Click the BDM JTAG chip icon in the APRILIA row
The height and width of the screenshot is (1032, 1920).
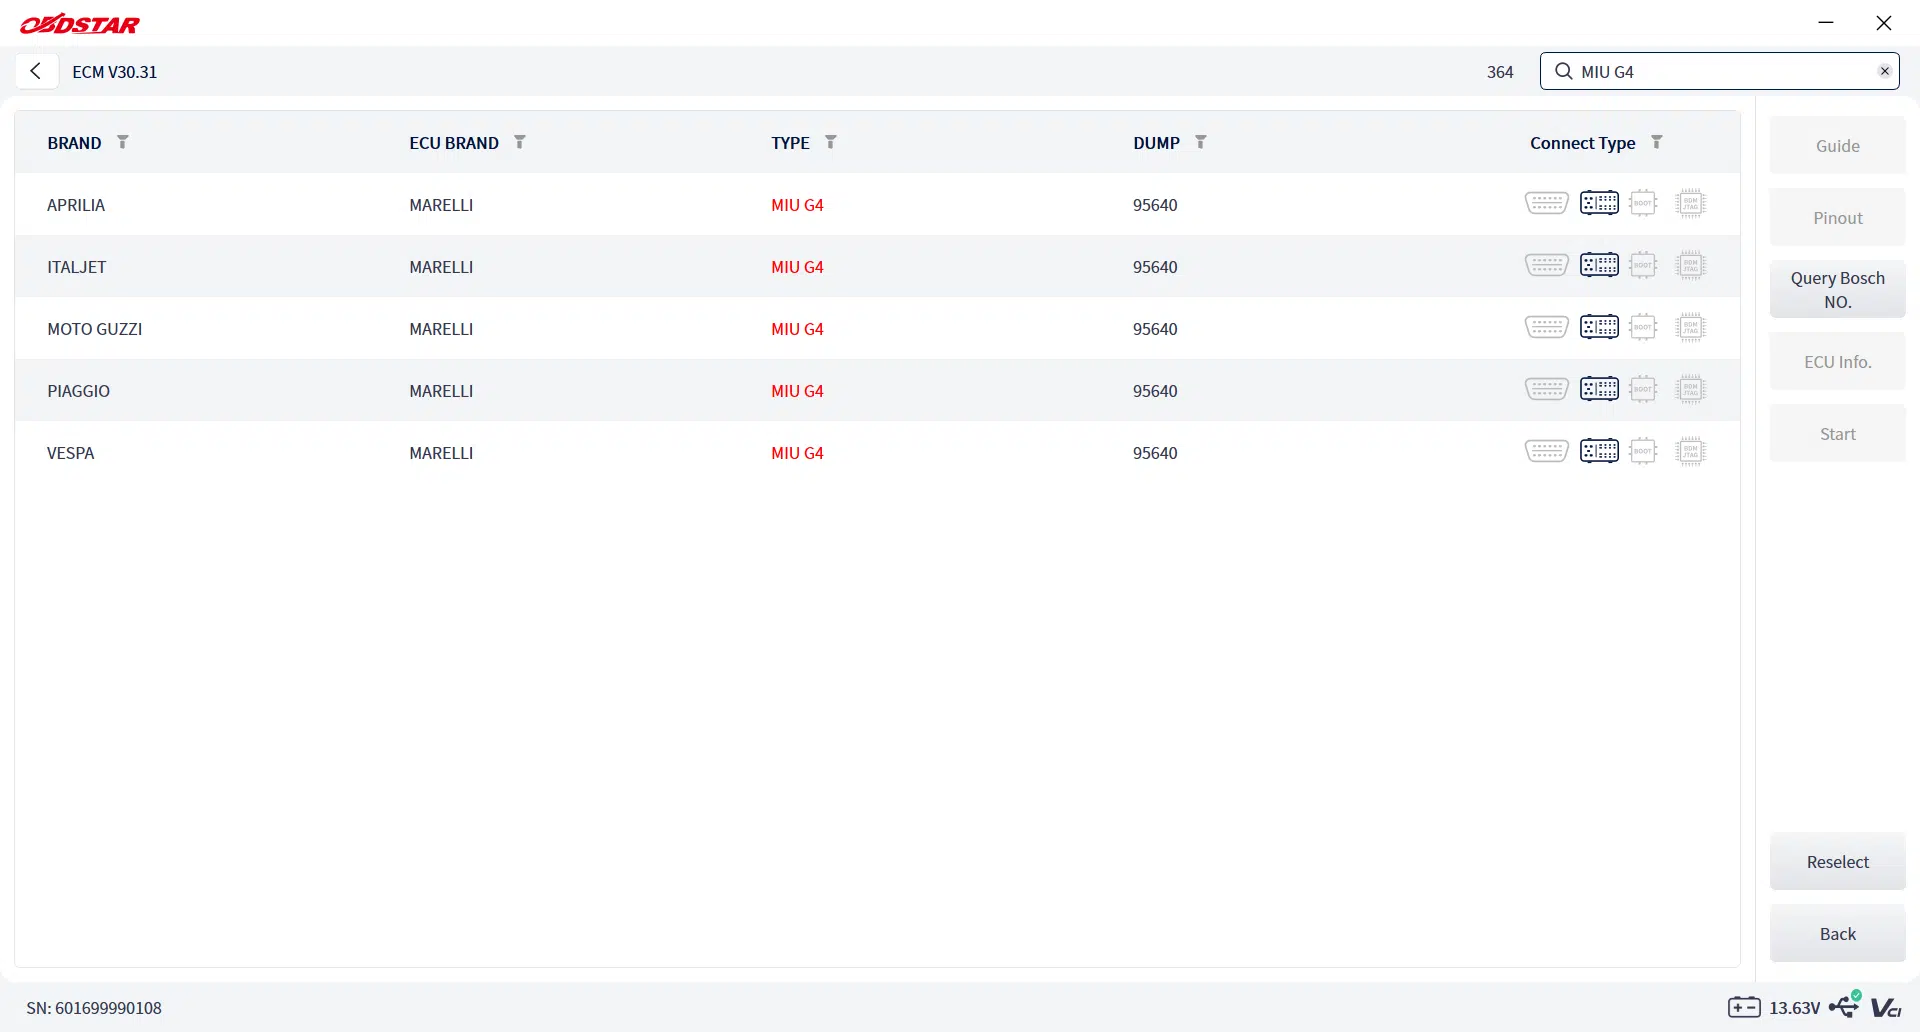coord(1690,203)
